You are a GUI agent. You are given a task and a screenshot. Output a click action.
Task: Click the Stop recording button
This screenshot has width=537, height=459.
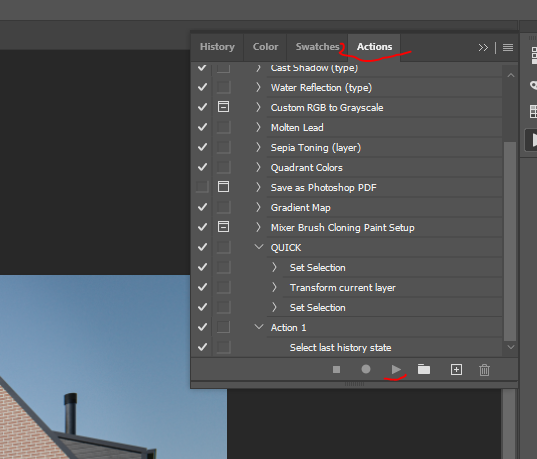336,369
